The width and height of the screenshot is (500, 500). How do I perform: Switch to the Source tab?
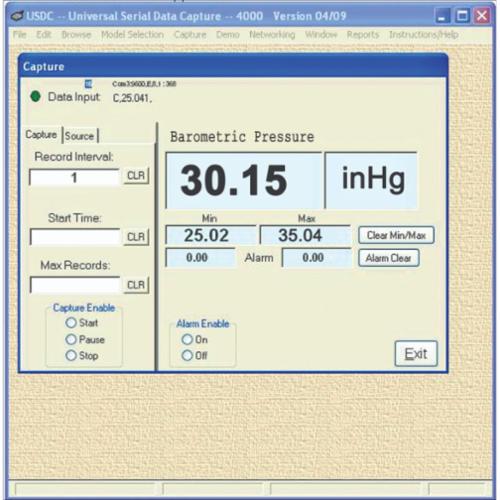point(80,136)
